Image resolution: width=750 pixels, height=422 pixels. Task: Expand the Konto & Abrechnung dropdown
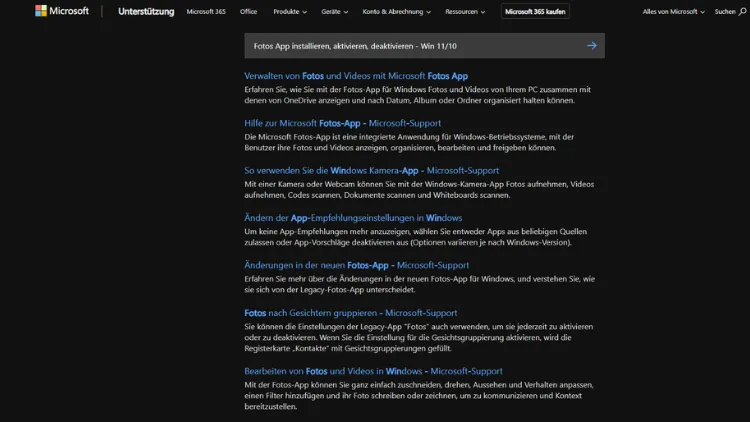396,11
